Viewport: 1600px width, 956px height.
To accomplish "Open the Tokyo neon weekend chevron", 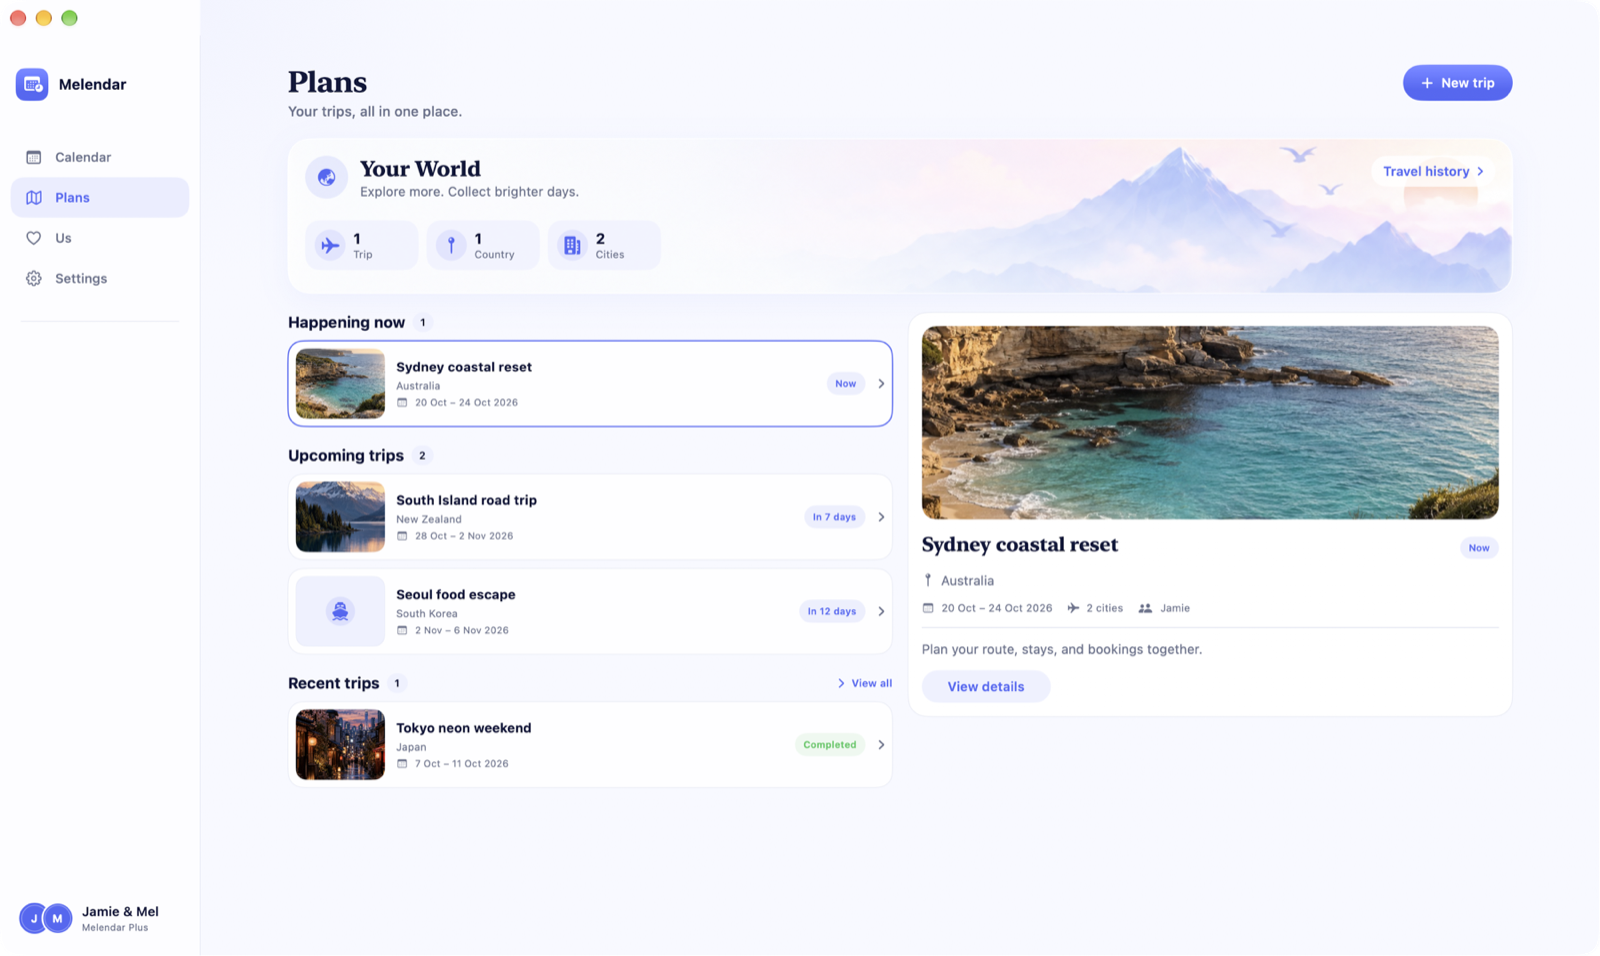I will click(x=881, y=745).
